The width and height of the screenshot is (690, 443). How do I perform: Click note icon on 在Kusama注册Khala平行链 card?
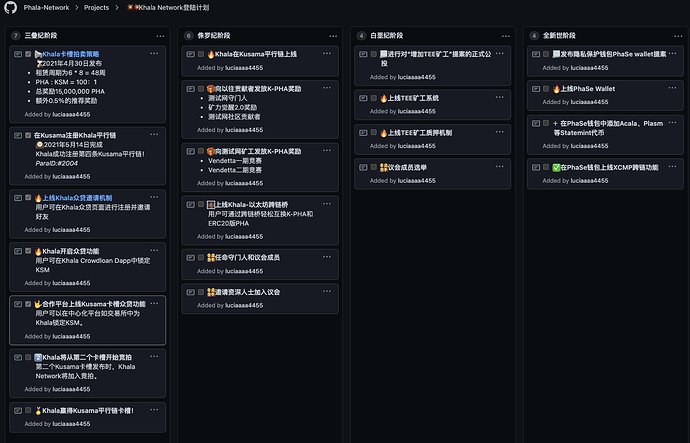18,135
